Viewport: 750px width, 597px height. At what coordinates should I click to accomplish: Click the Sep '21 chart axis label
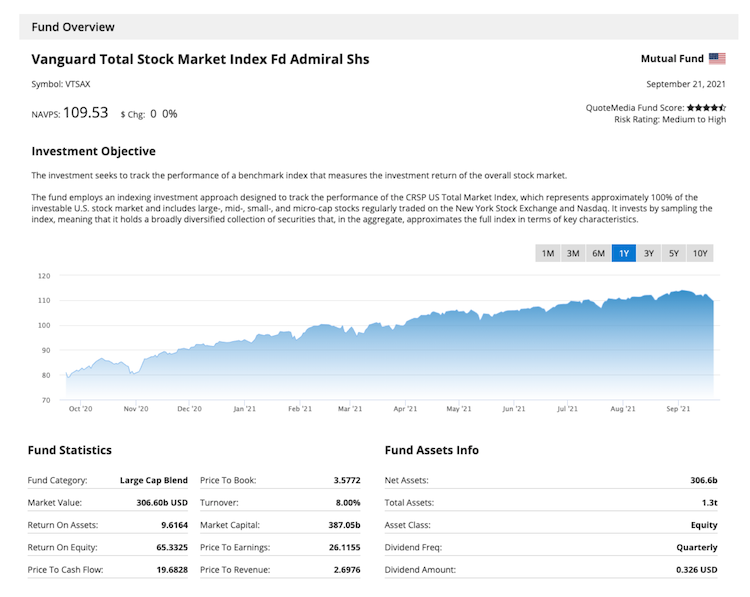[678, 409]
